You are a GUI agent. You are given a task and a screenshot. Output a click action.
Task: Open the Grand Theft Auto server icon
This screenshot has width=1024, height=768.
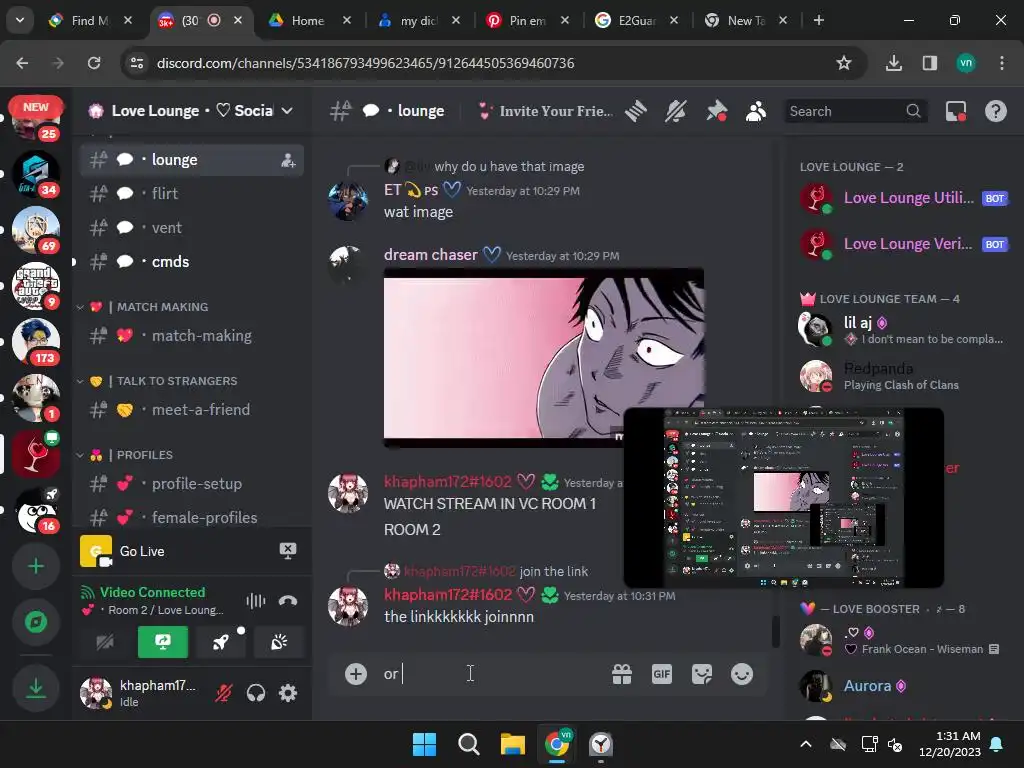tap(36, 285)
